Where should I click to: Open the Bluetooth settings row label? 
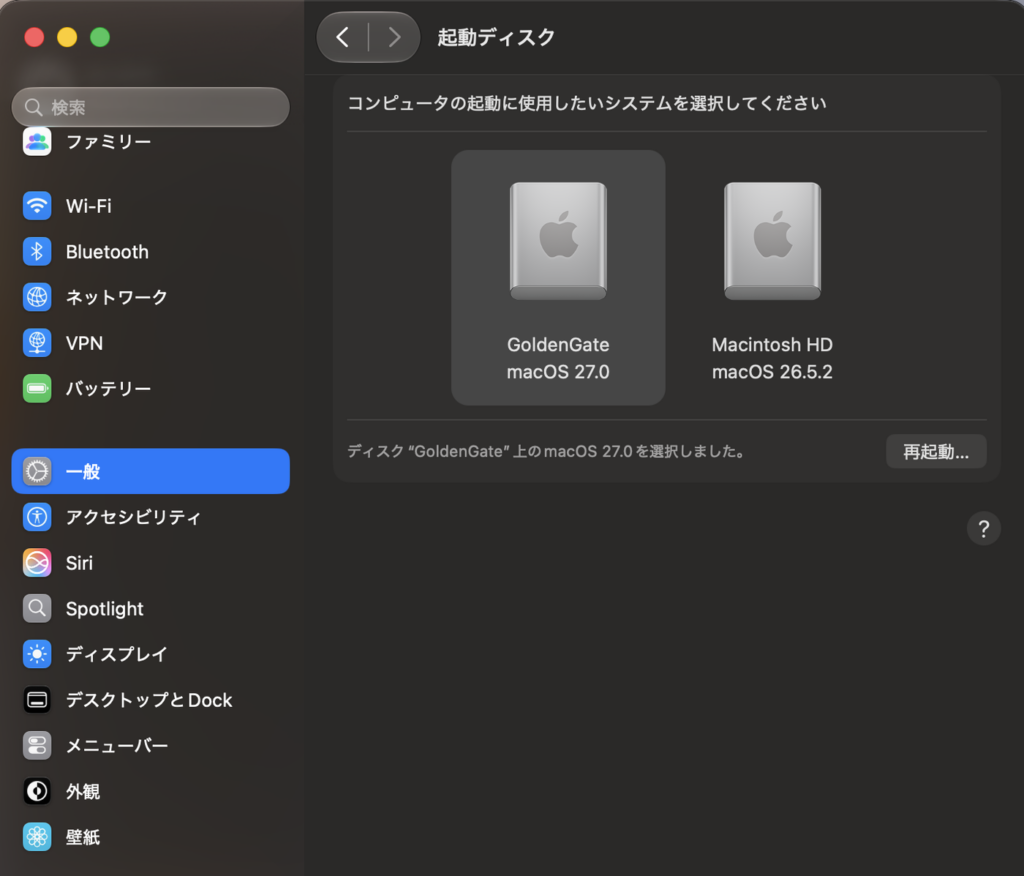107,252
